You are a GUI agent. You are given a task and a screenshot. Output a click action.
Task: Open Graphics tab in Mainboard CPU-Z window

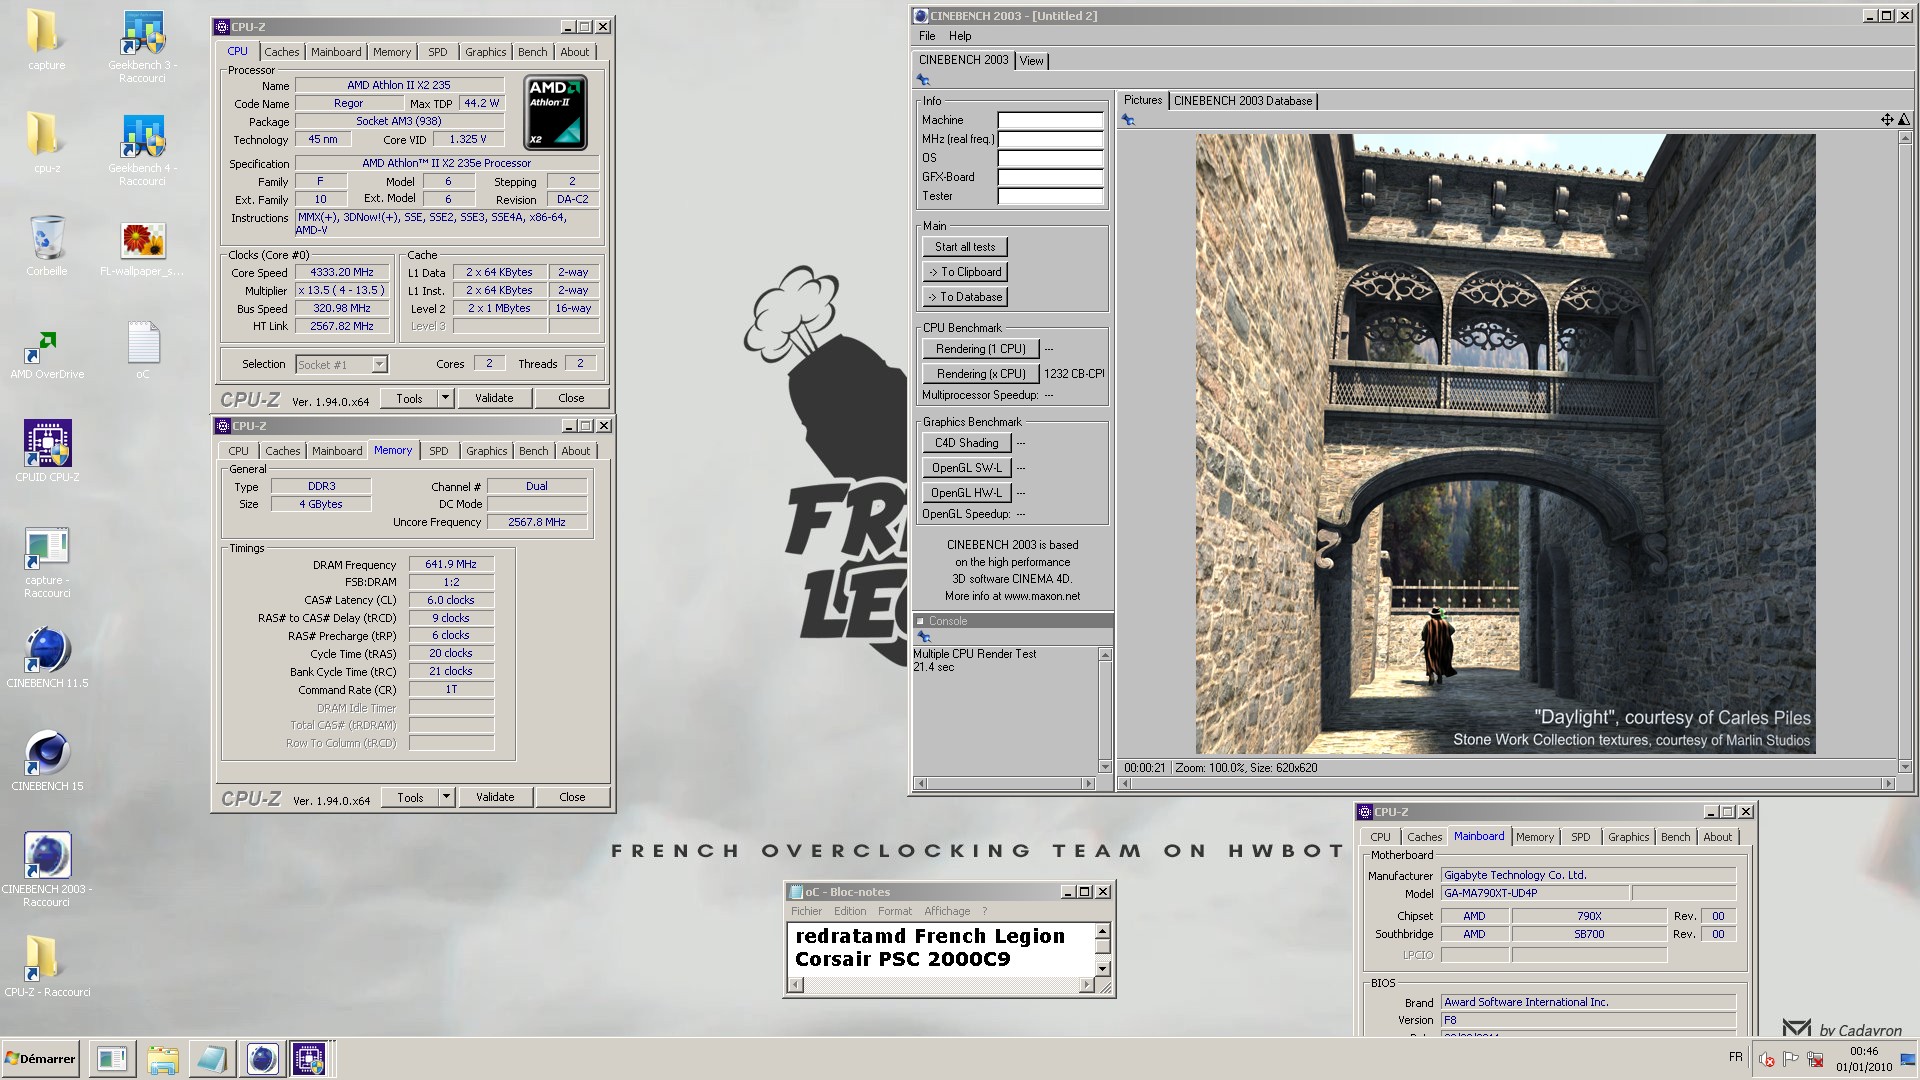[1628, 837]
